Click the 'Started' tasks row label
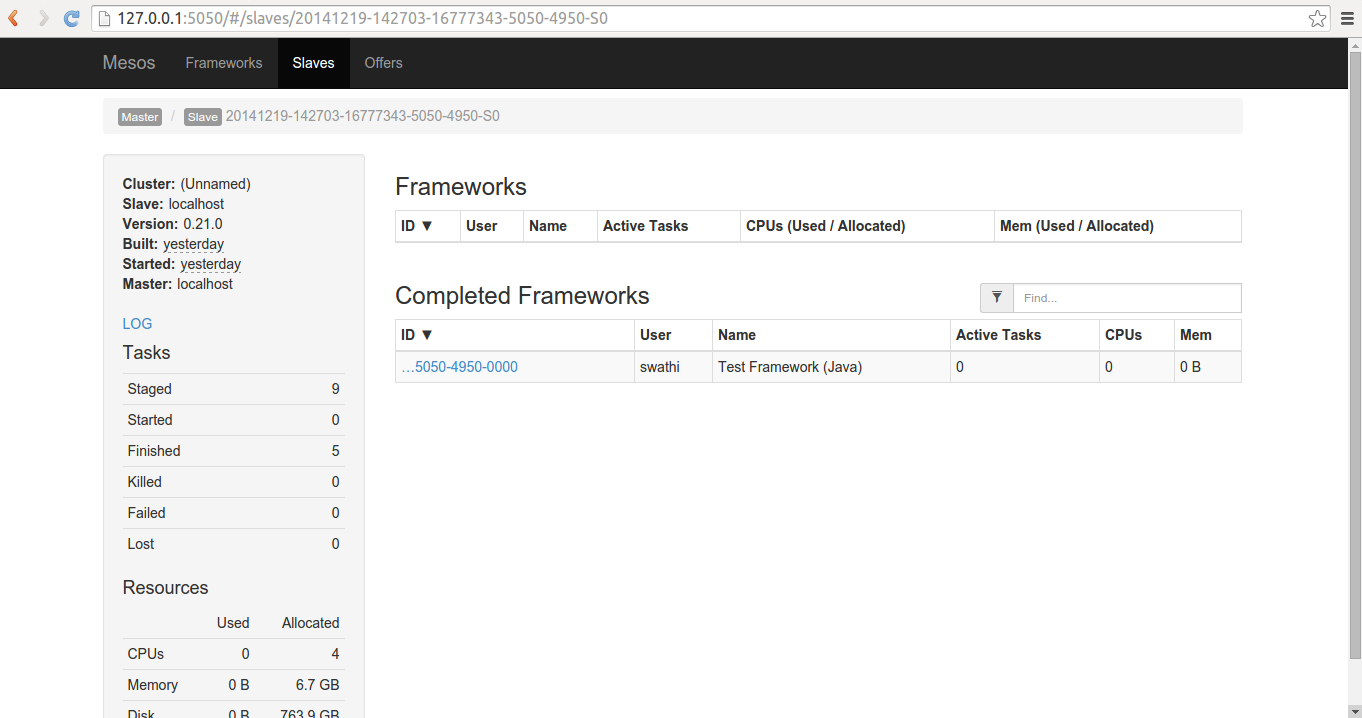This screenshot has width=1362, height=718. pos(150,420)
